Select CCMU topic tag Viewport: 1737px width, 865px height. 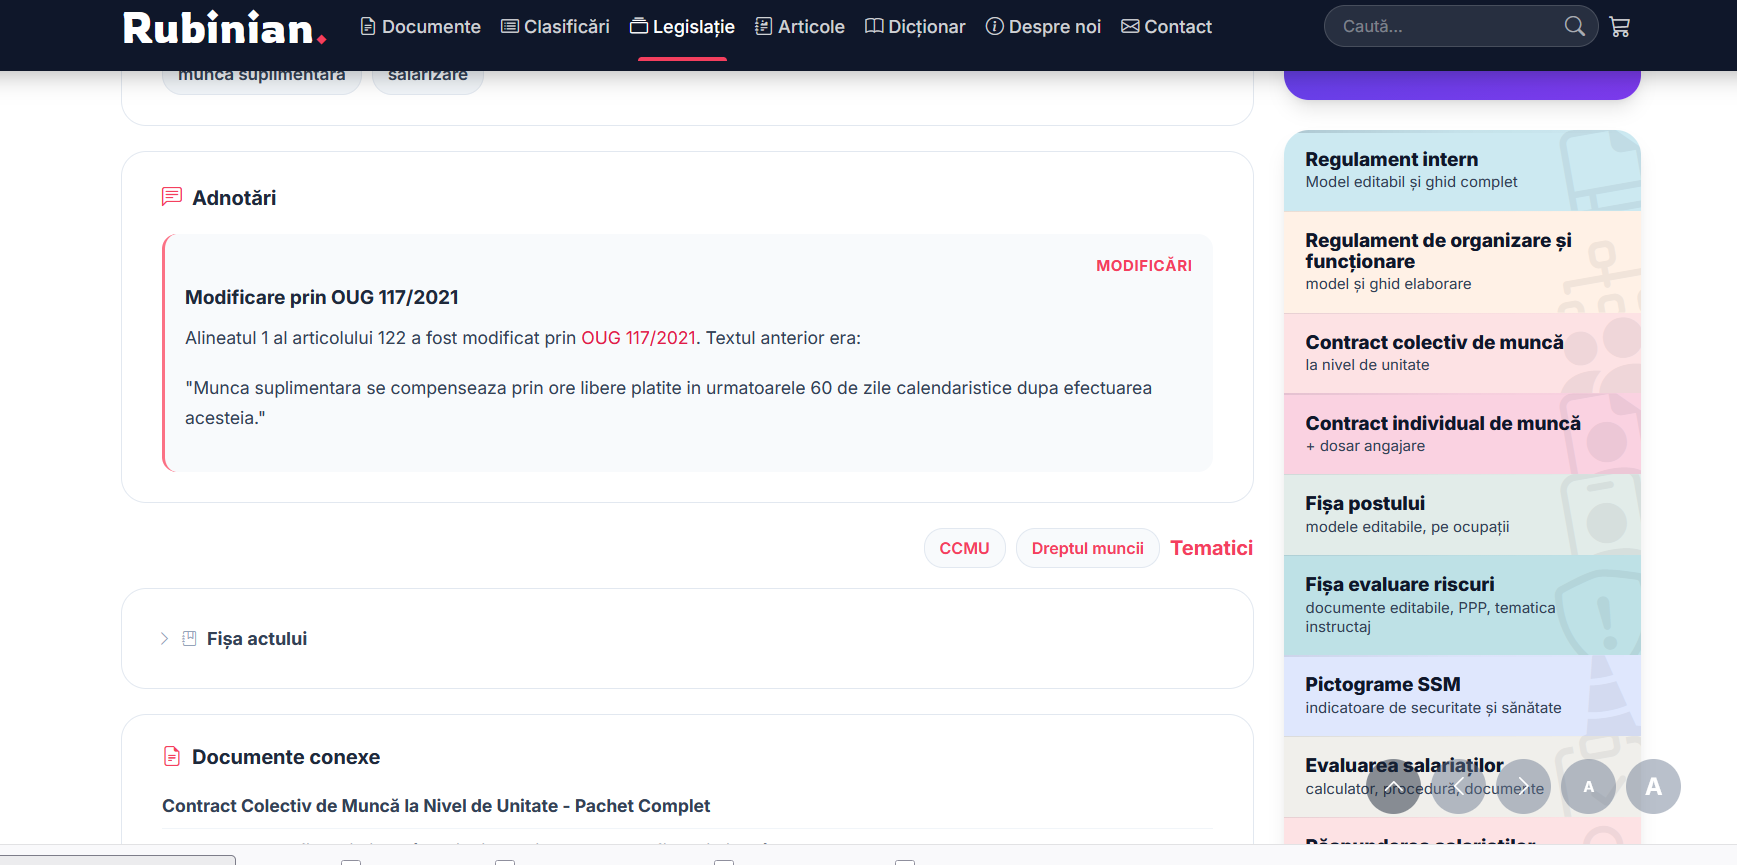click(964, 548)
